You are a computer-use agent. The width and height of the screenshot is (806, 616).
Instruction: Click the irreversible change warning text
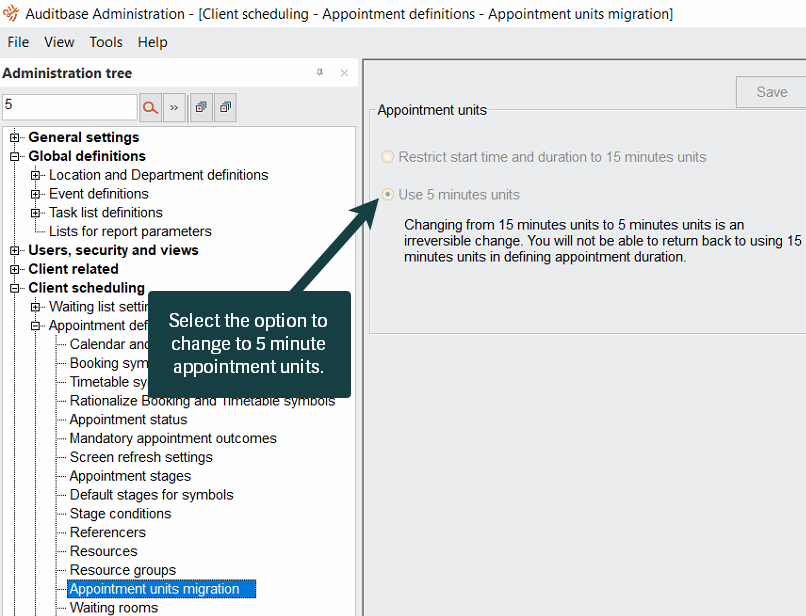[602, 241]
